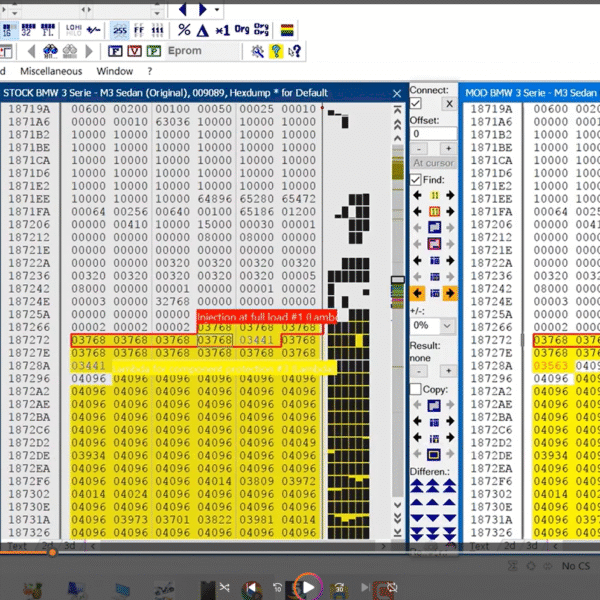This screenshot has height=600, width=600.
Task: Toggle LoHi/HiLo byte order icon
Action: [73, 30]
